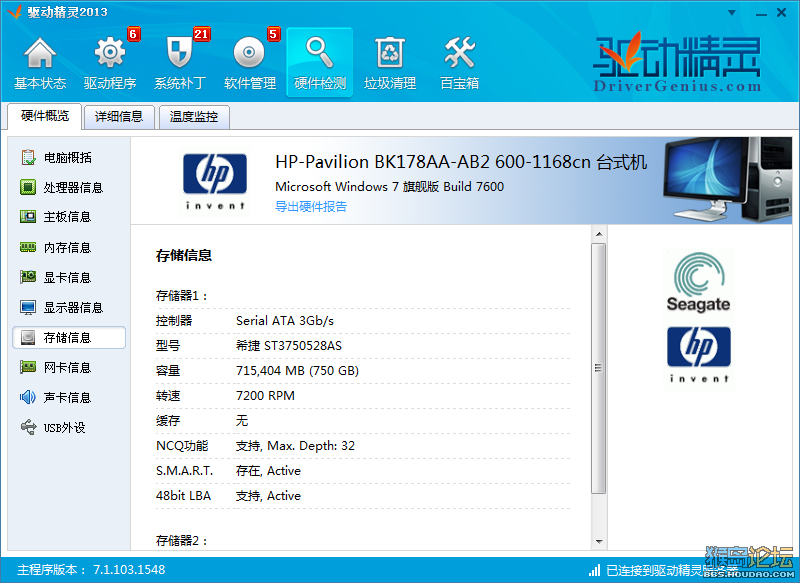Minimize the 驱动精灵 window

[762, 13]
